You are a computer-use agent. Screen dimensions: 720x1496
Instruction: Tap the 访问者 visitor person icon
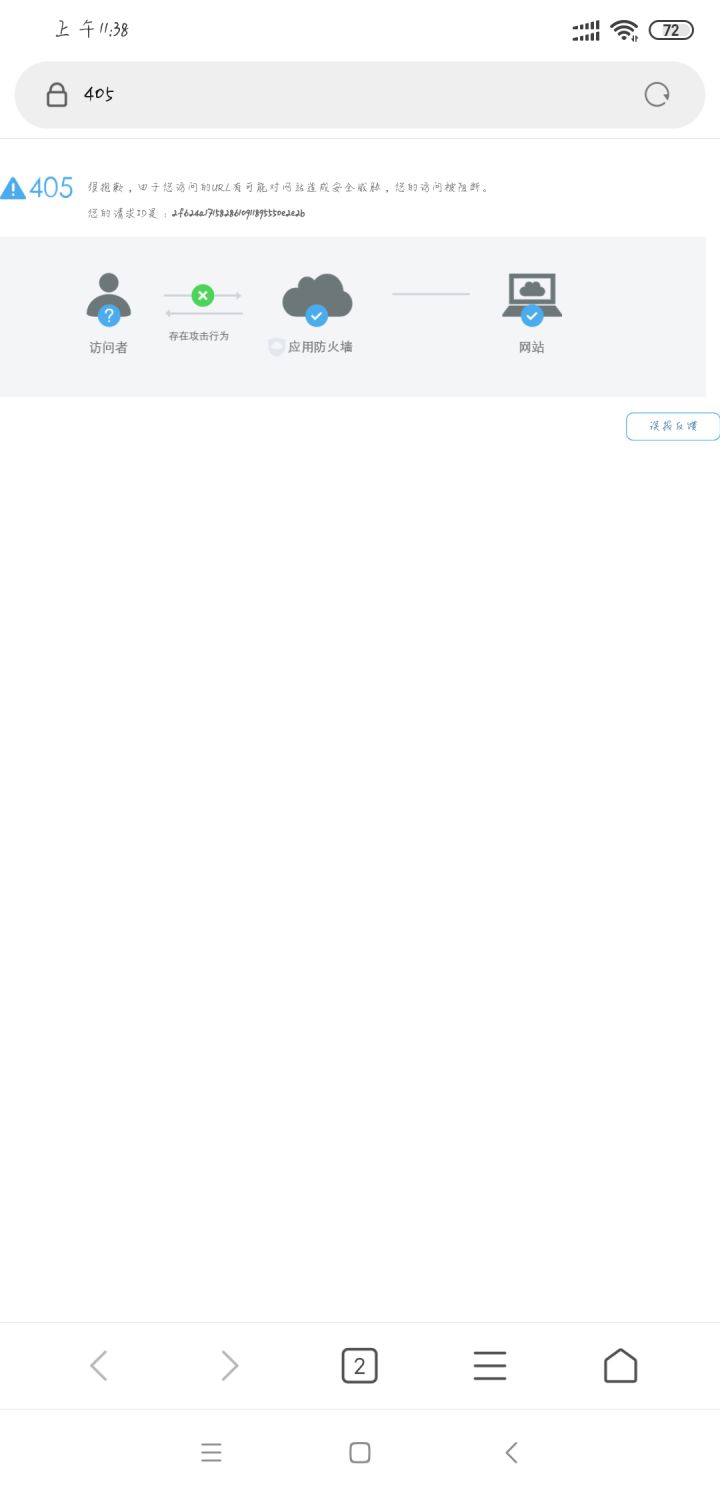point(109,299)
